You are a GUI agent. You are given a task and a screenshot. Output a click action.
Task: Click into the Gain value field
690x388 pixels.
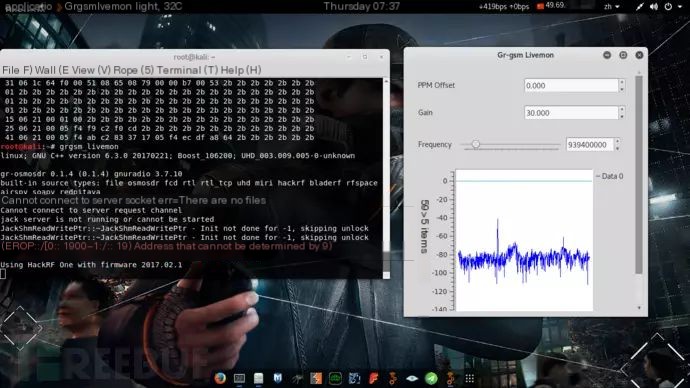571,113
